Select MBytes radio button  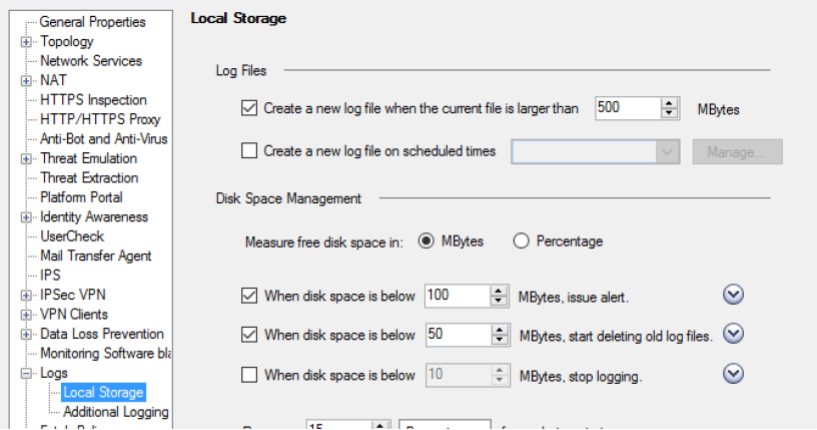tap(425, 241)
